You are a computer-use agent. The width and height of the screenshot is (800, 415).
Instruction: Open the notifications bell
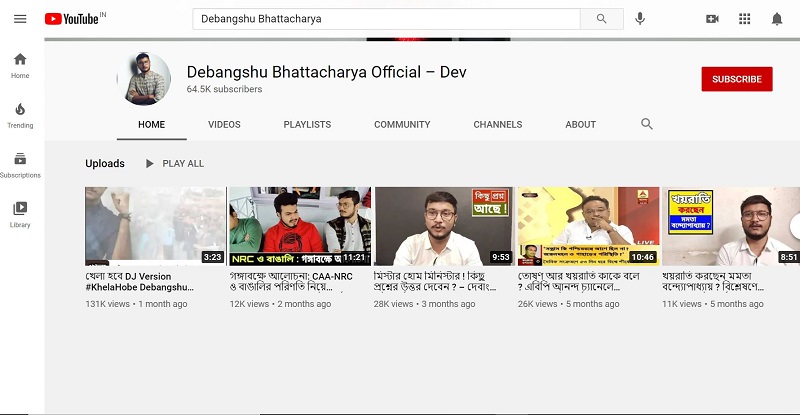tap(777, 19)
